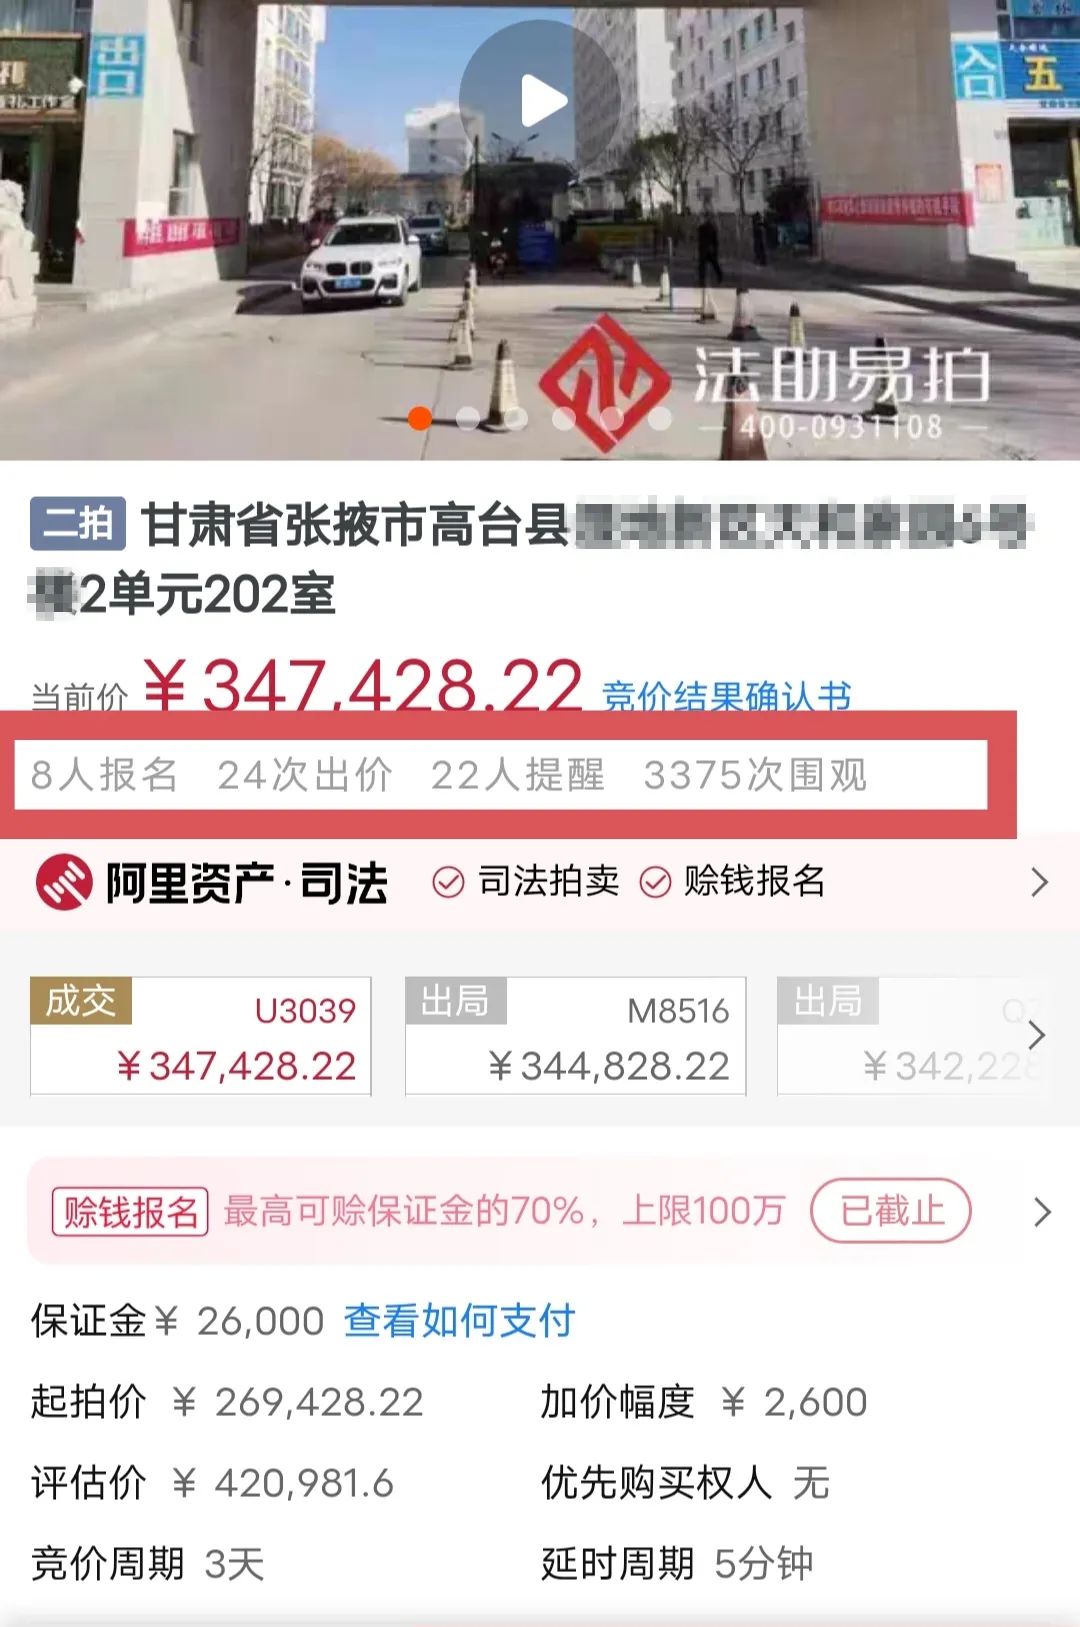Select eliminated bid card M8516
1080x1627 pixels.
pyautogui.click(x=576, y=1036)
